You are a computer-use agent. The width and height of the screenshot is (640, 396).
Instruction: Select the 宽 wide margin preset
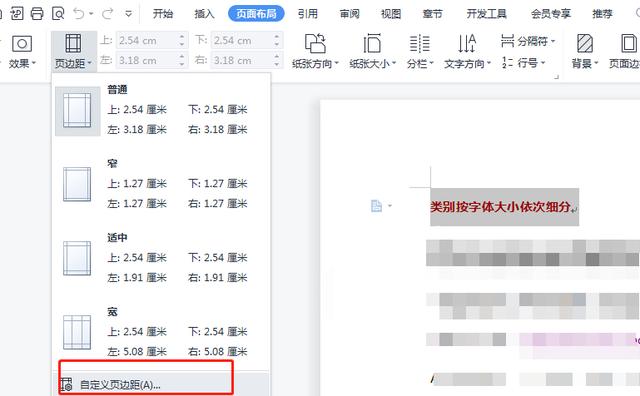[160, 332]
